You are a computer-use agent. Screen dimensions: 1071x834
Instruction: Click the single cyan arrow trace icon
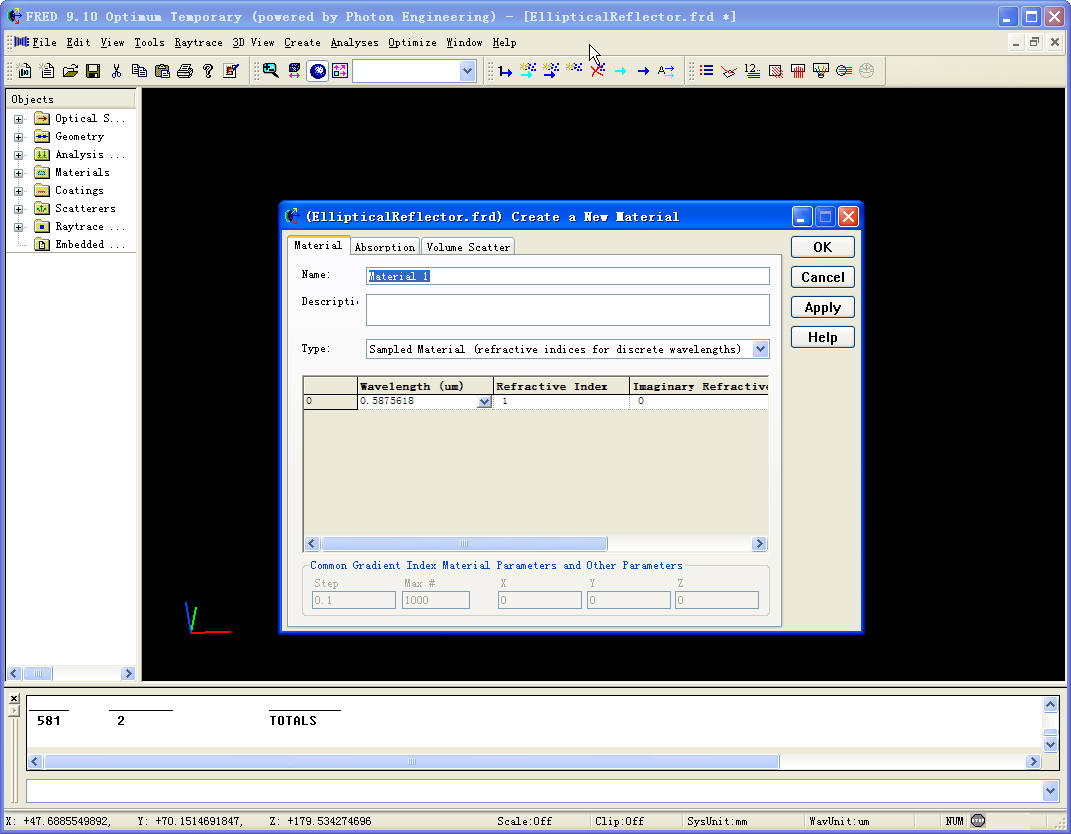tap(620, 70)
